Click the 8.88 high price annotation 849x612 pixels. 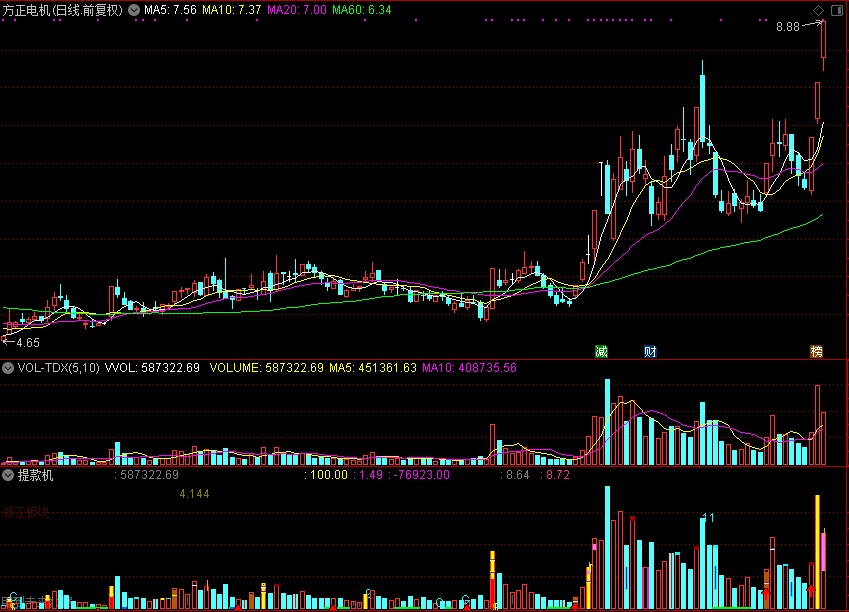coord(788,27)
